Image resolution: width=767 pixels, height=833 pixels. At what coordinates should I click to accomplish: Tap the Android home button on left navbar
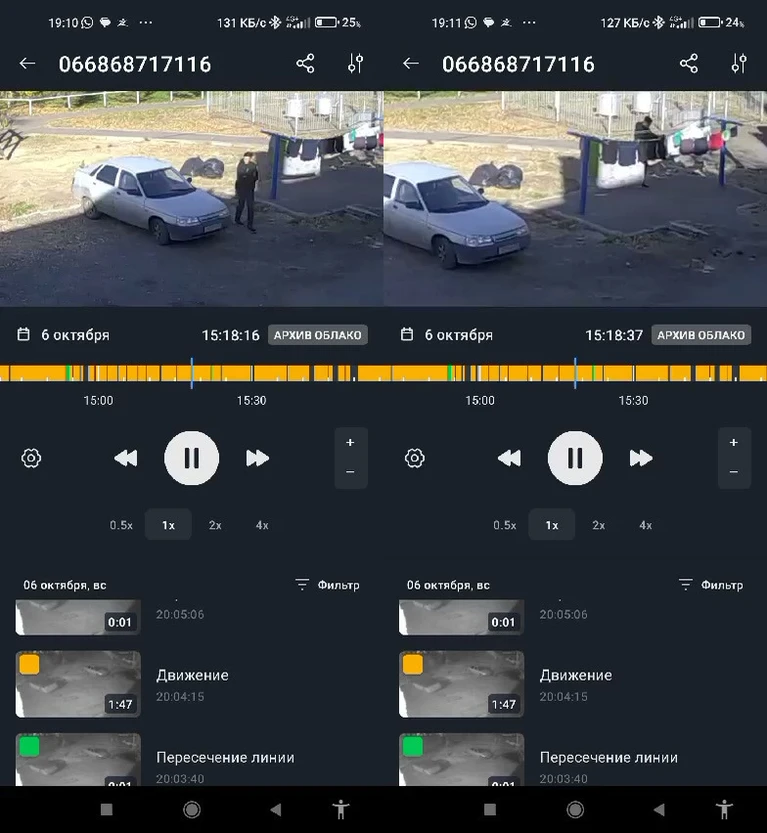192,810
